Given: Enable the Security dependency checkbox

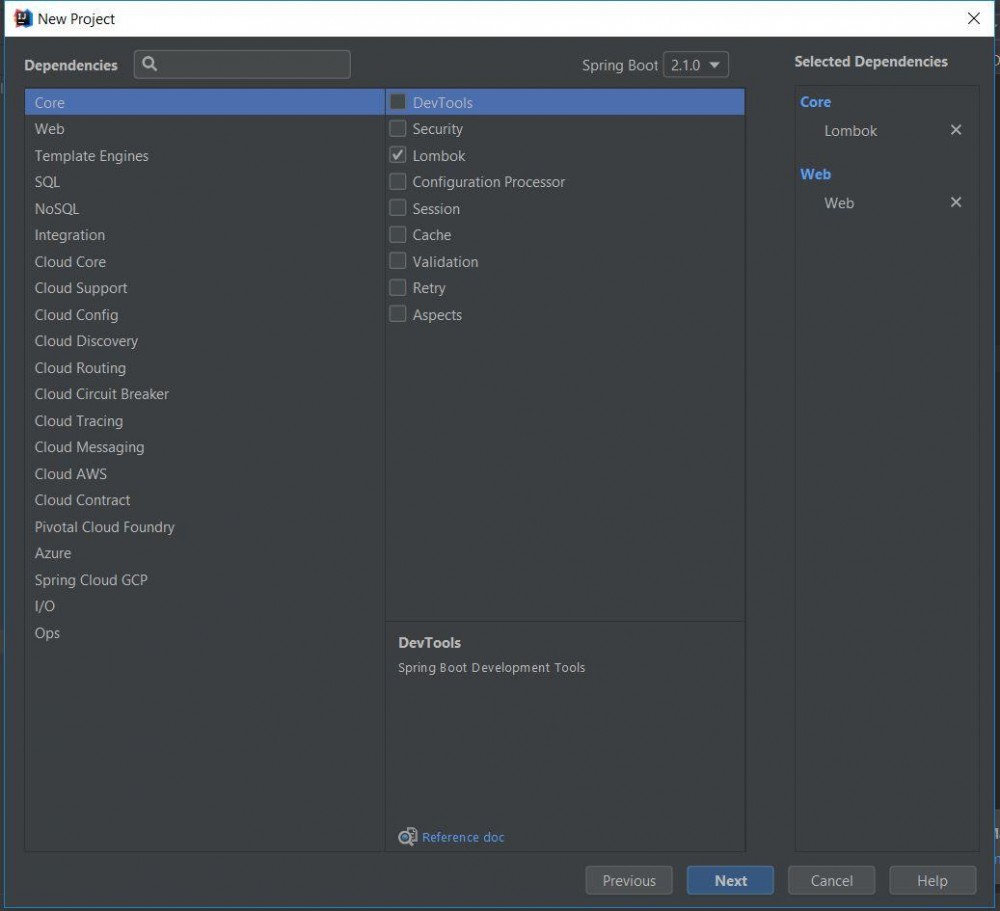Looking at the screenshot, I should click(x=397, y=128).
